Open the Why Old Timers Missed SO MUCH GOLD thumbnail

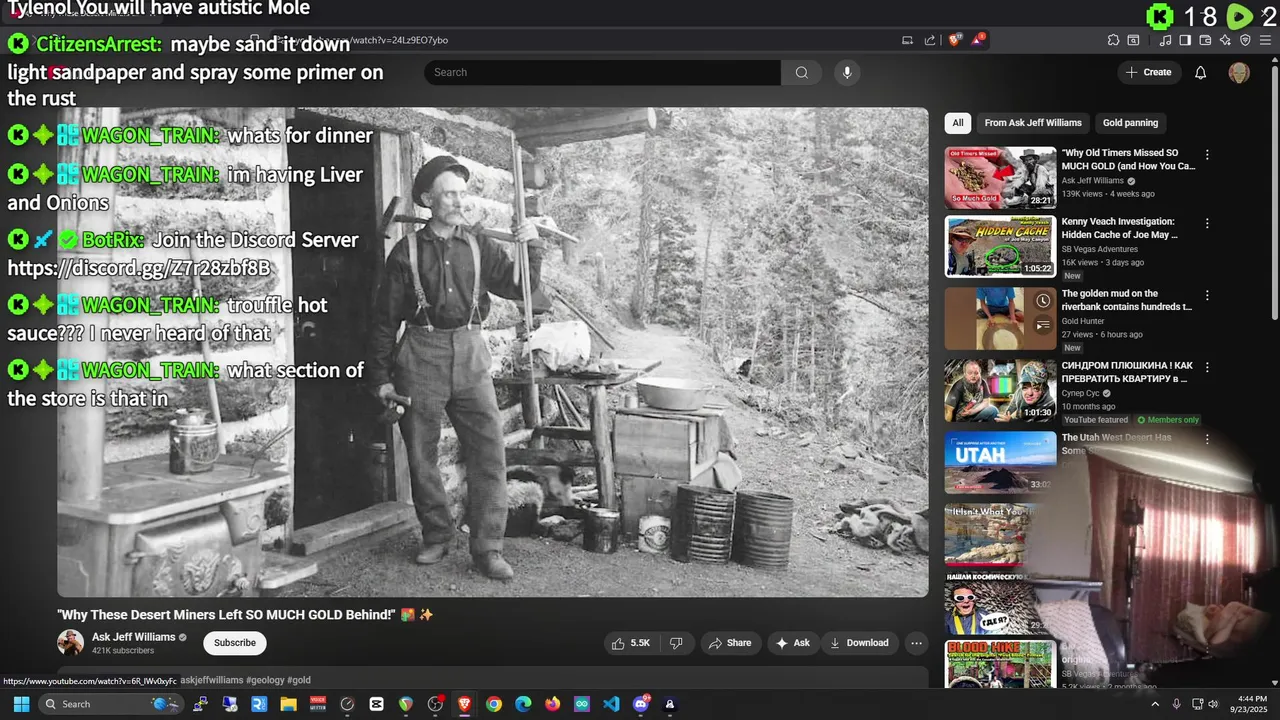click(1000, 178)
